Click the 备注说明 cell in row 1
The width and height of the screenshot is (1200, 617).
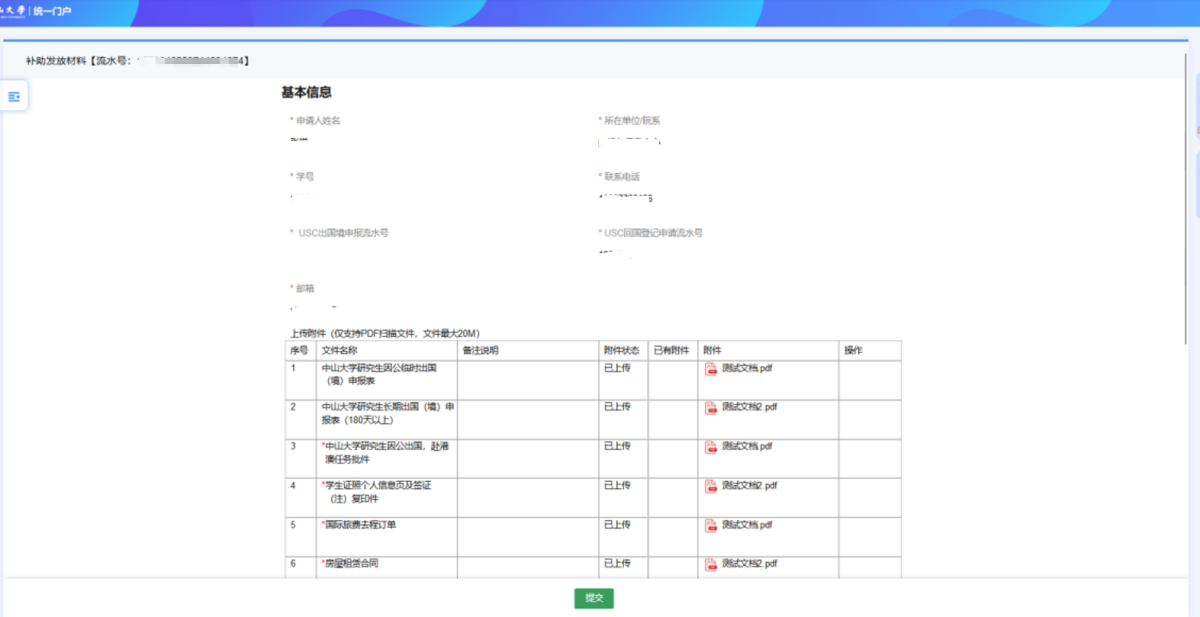(527, 379)
